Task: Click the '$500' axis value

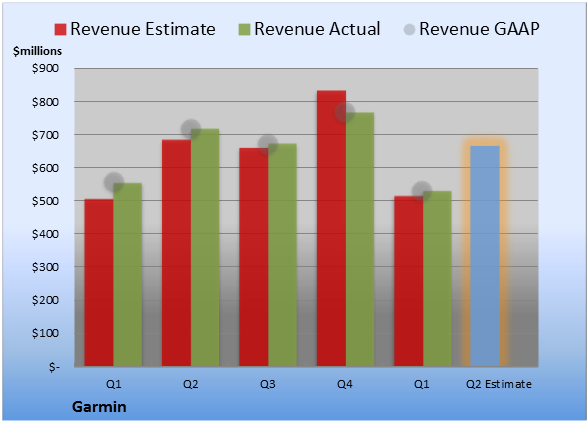Action: tap(45, 201)
